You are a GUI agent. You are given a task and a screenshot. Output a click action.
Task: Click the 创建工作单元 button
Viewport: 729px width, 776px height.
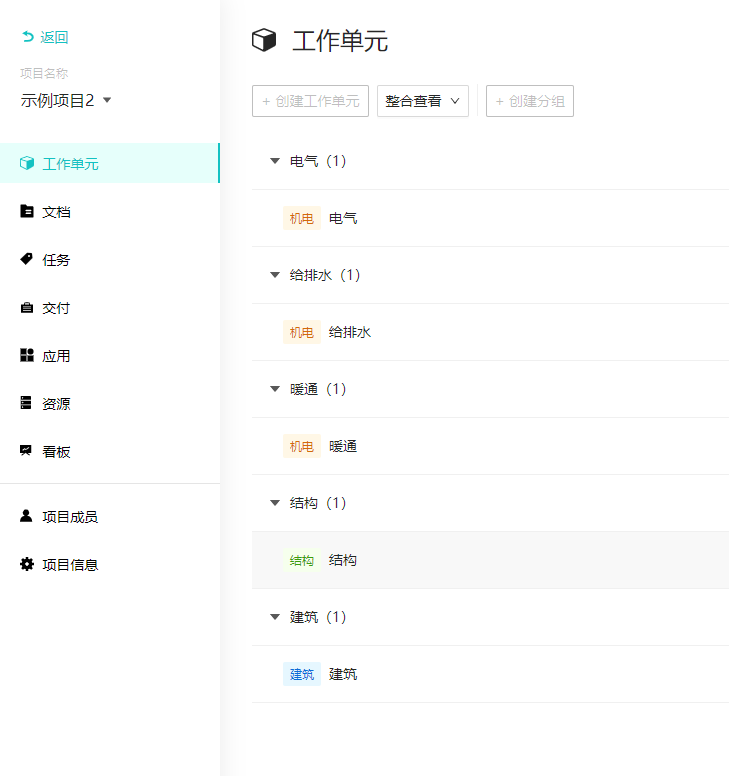tap(310, 101)
